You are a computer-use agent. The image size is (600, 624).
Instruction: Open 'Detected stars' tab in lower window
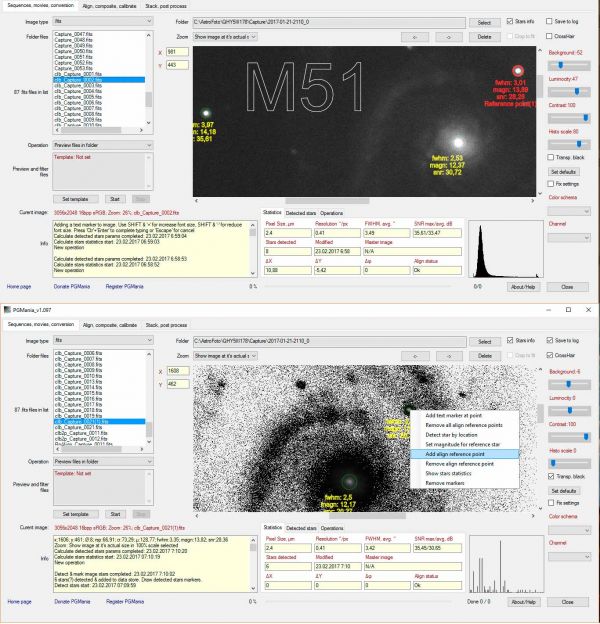[x=301, y=528]
